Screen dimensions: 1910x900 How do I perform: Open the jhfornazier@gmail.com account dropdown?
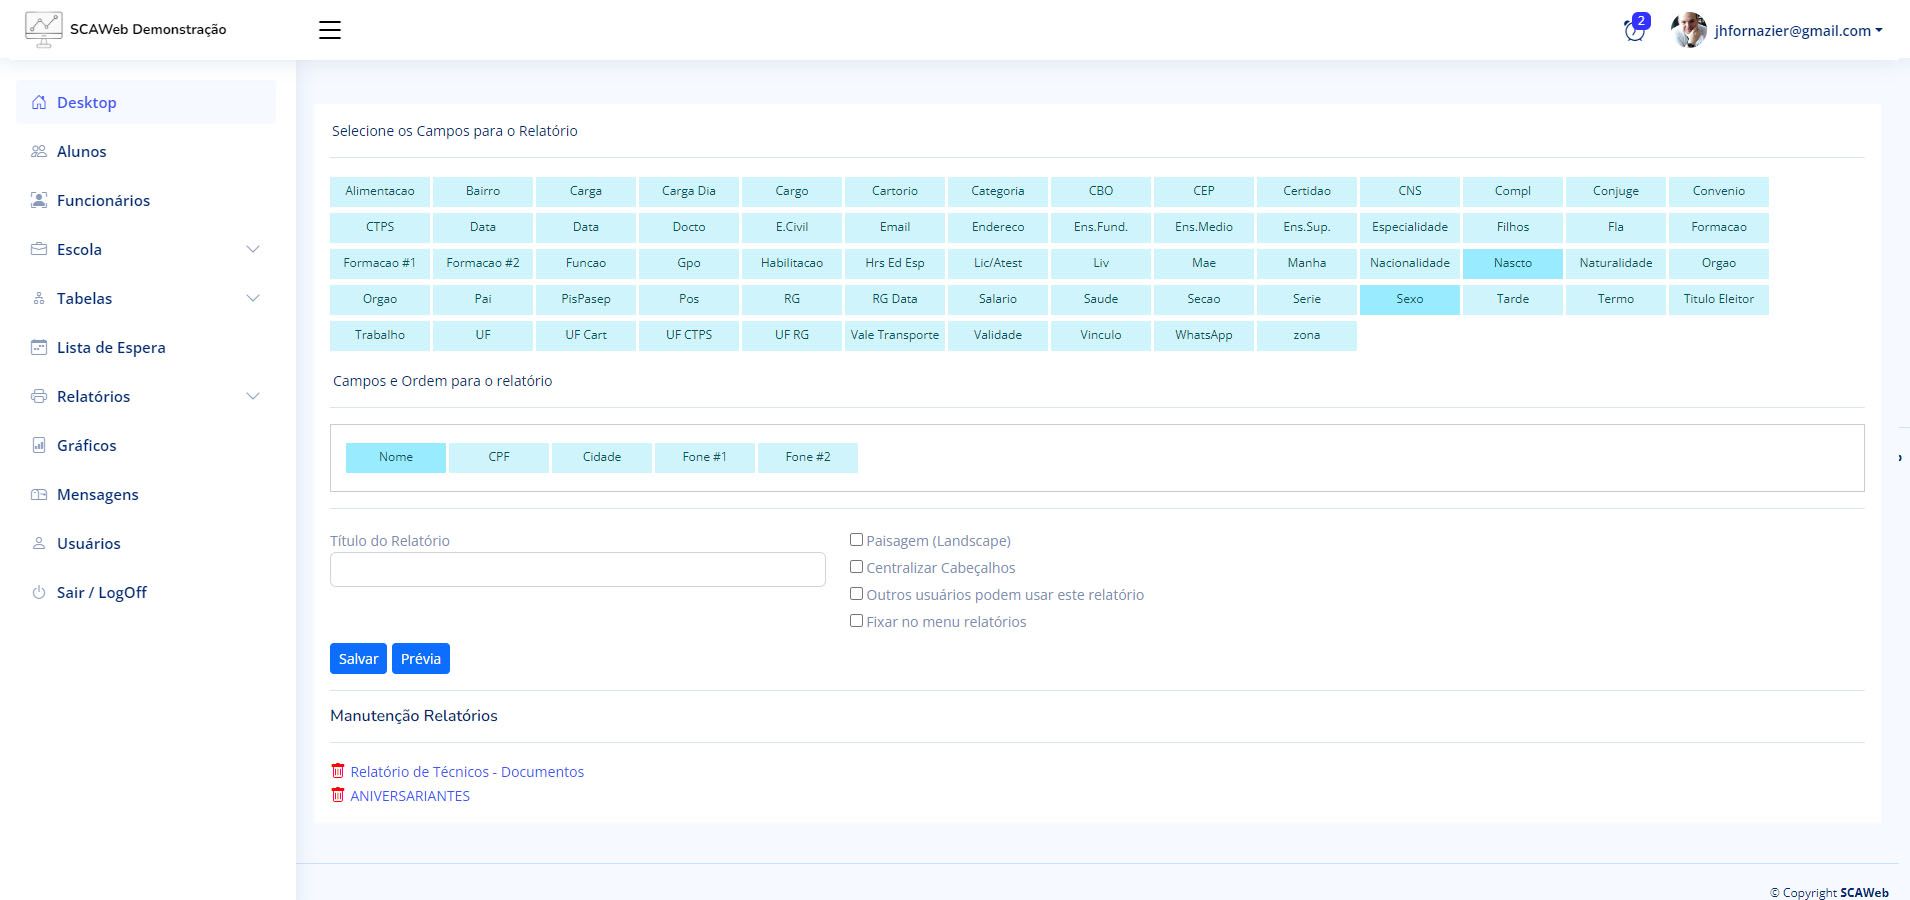1798,30
